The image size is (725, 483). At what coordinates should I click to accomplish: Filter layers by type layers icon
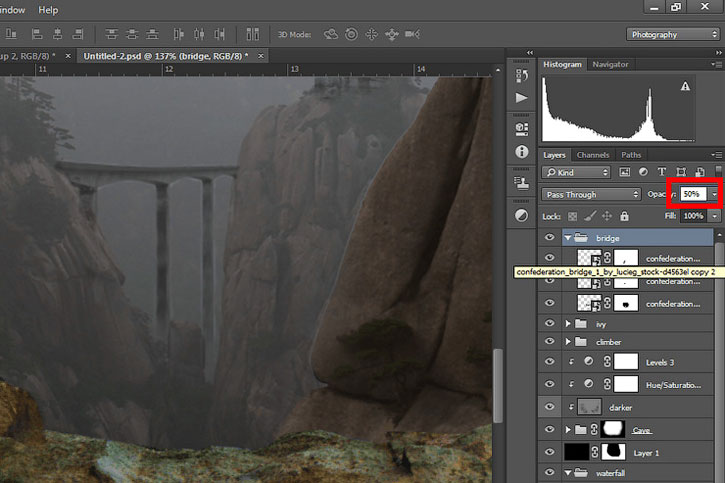tap(662, 172)
